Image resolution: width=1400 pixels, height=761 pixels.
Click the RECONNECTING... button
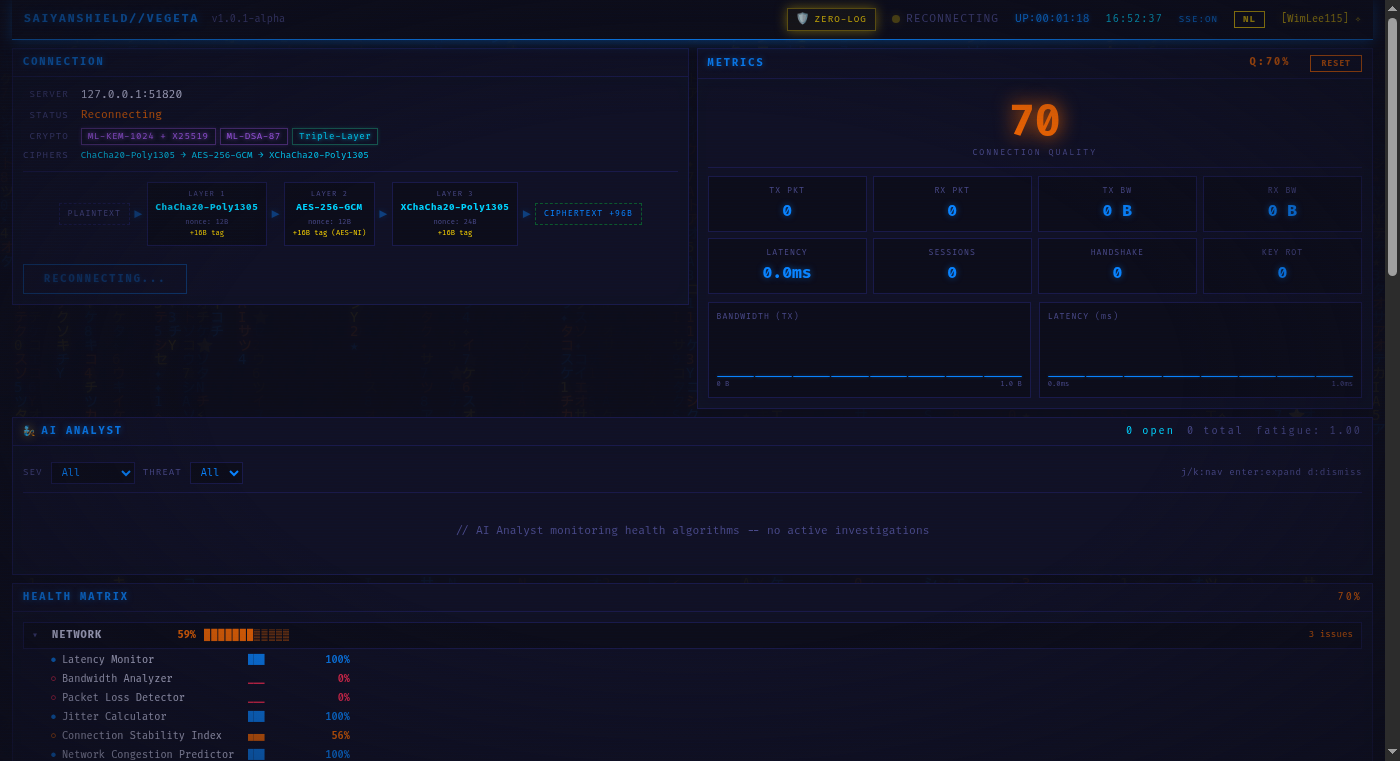tap(104, 279)
